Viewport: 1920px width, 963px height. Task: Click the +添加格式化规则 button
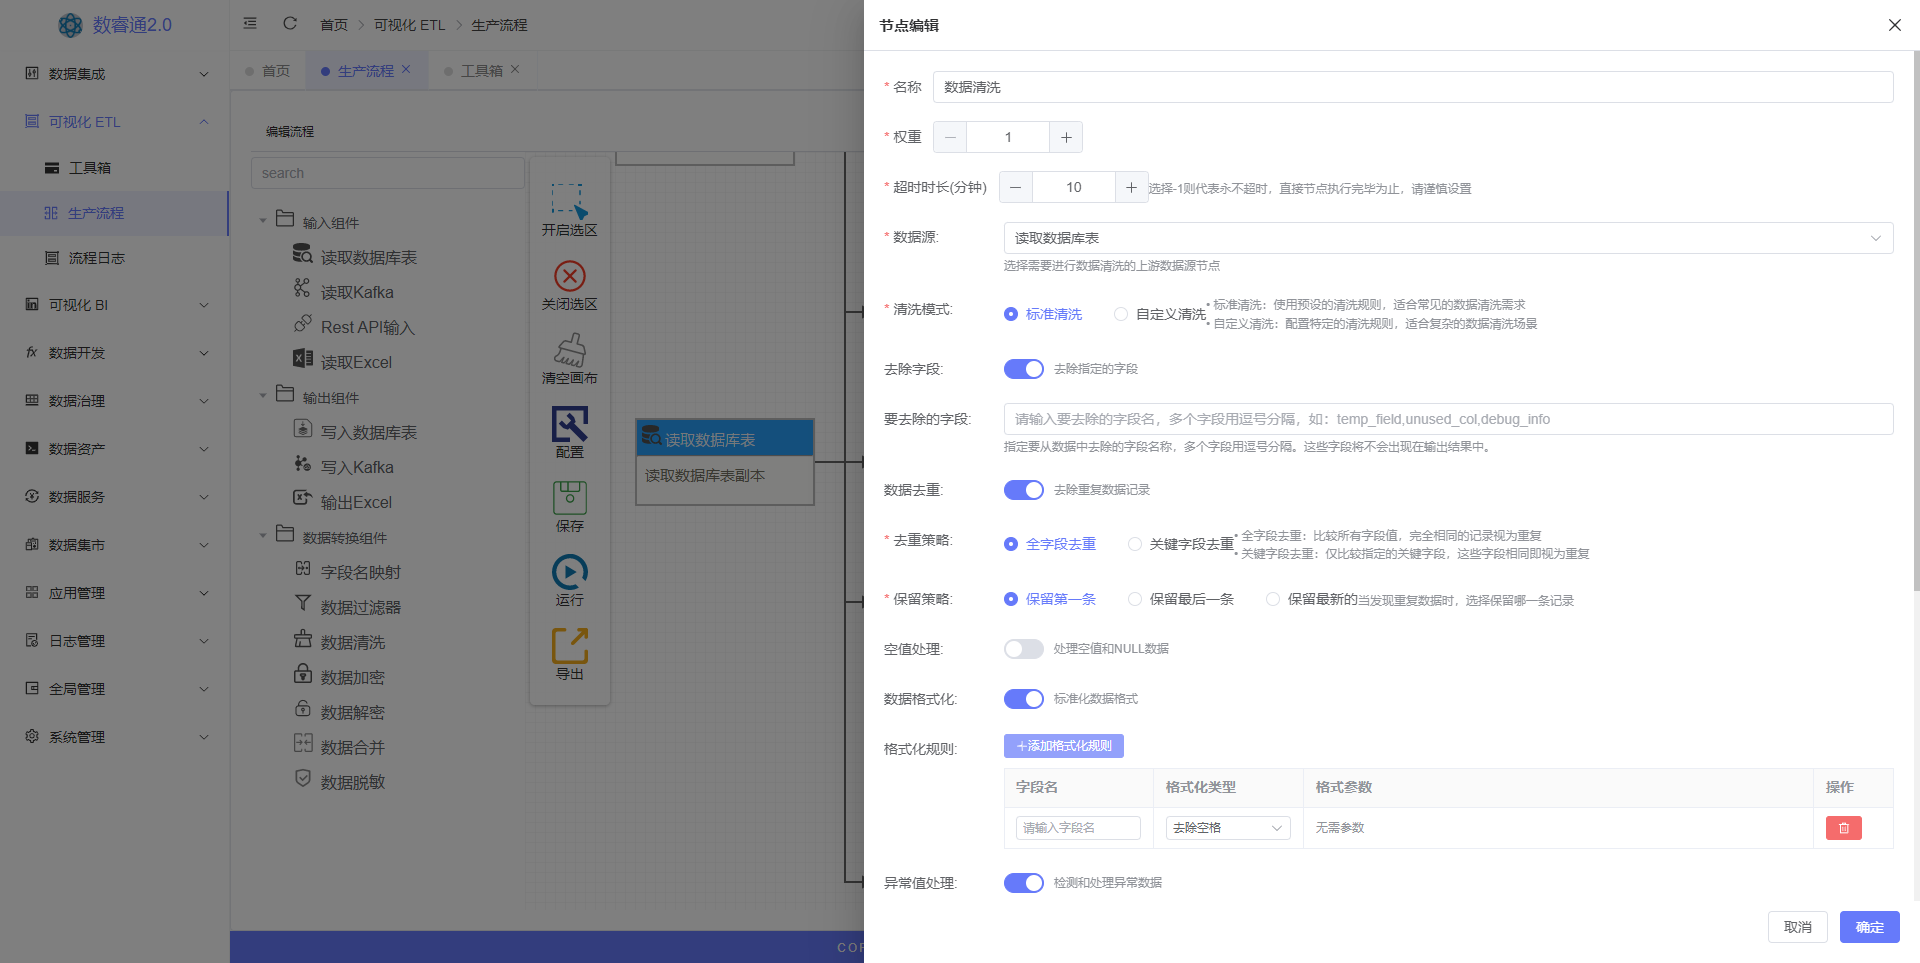1063,746
